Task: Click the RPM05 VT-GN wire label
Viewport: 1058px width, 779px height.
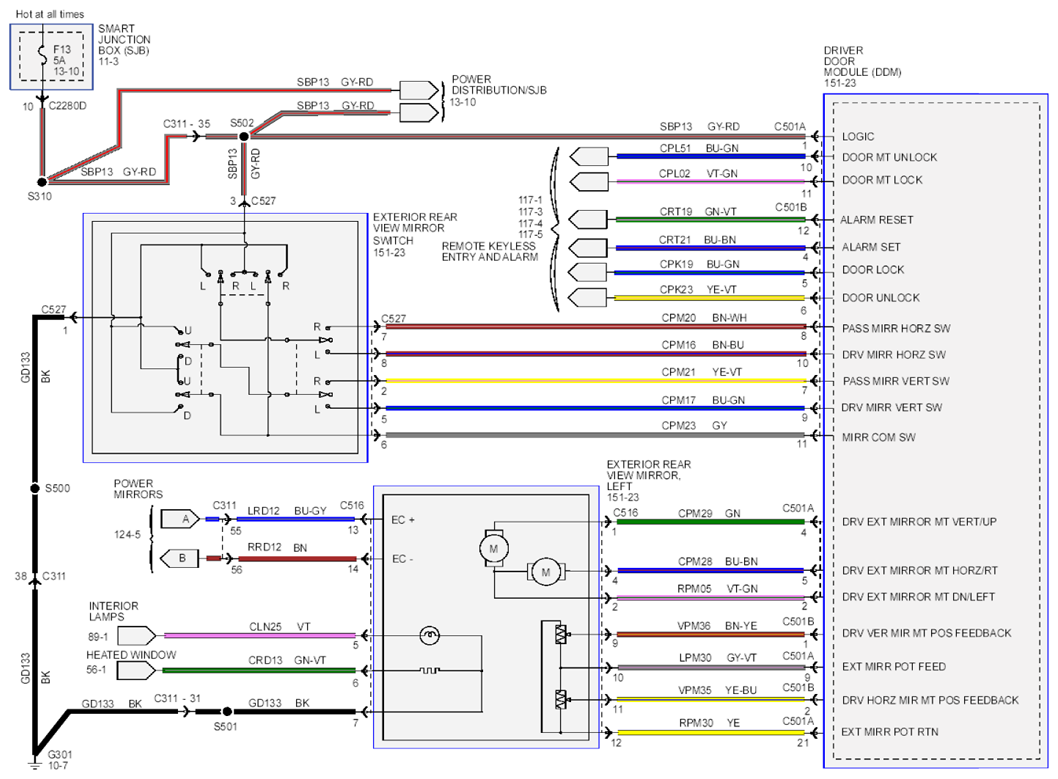Action: tap(717, 589)
